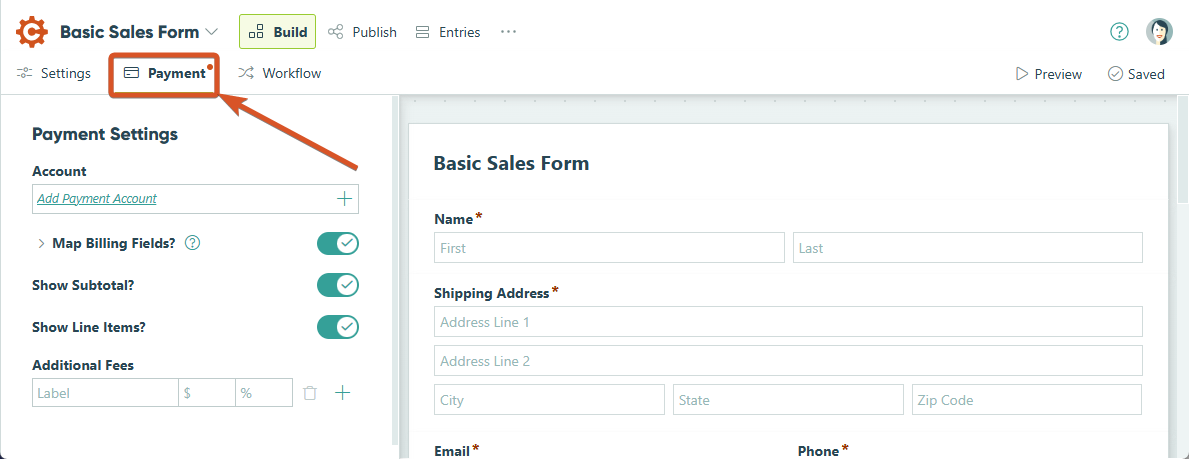Screen dimensions: 1189x459
Task: Open the help question mark icon
Action: click(1119, 32)
